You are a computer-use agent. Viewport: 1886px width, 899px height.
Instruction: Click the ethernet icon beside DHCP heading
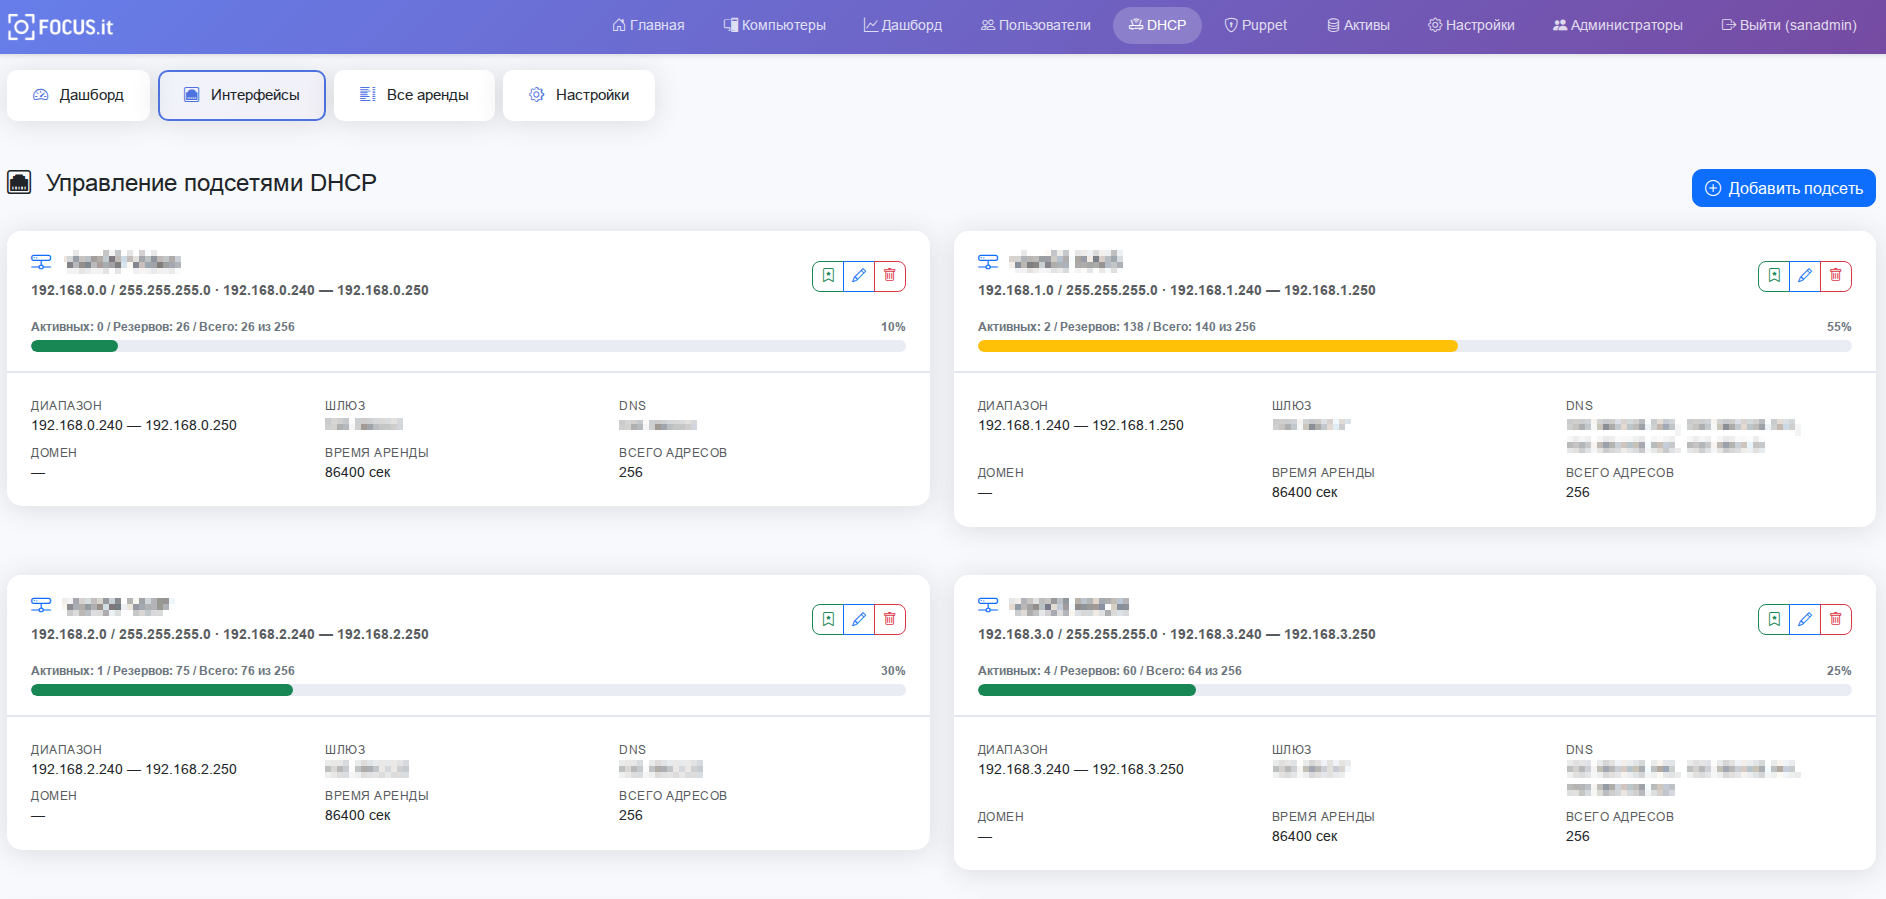click(x=19, y=183)
